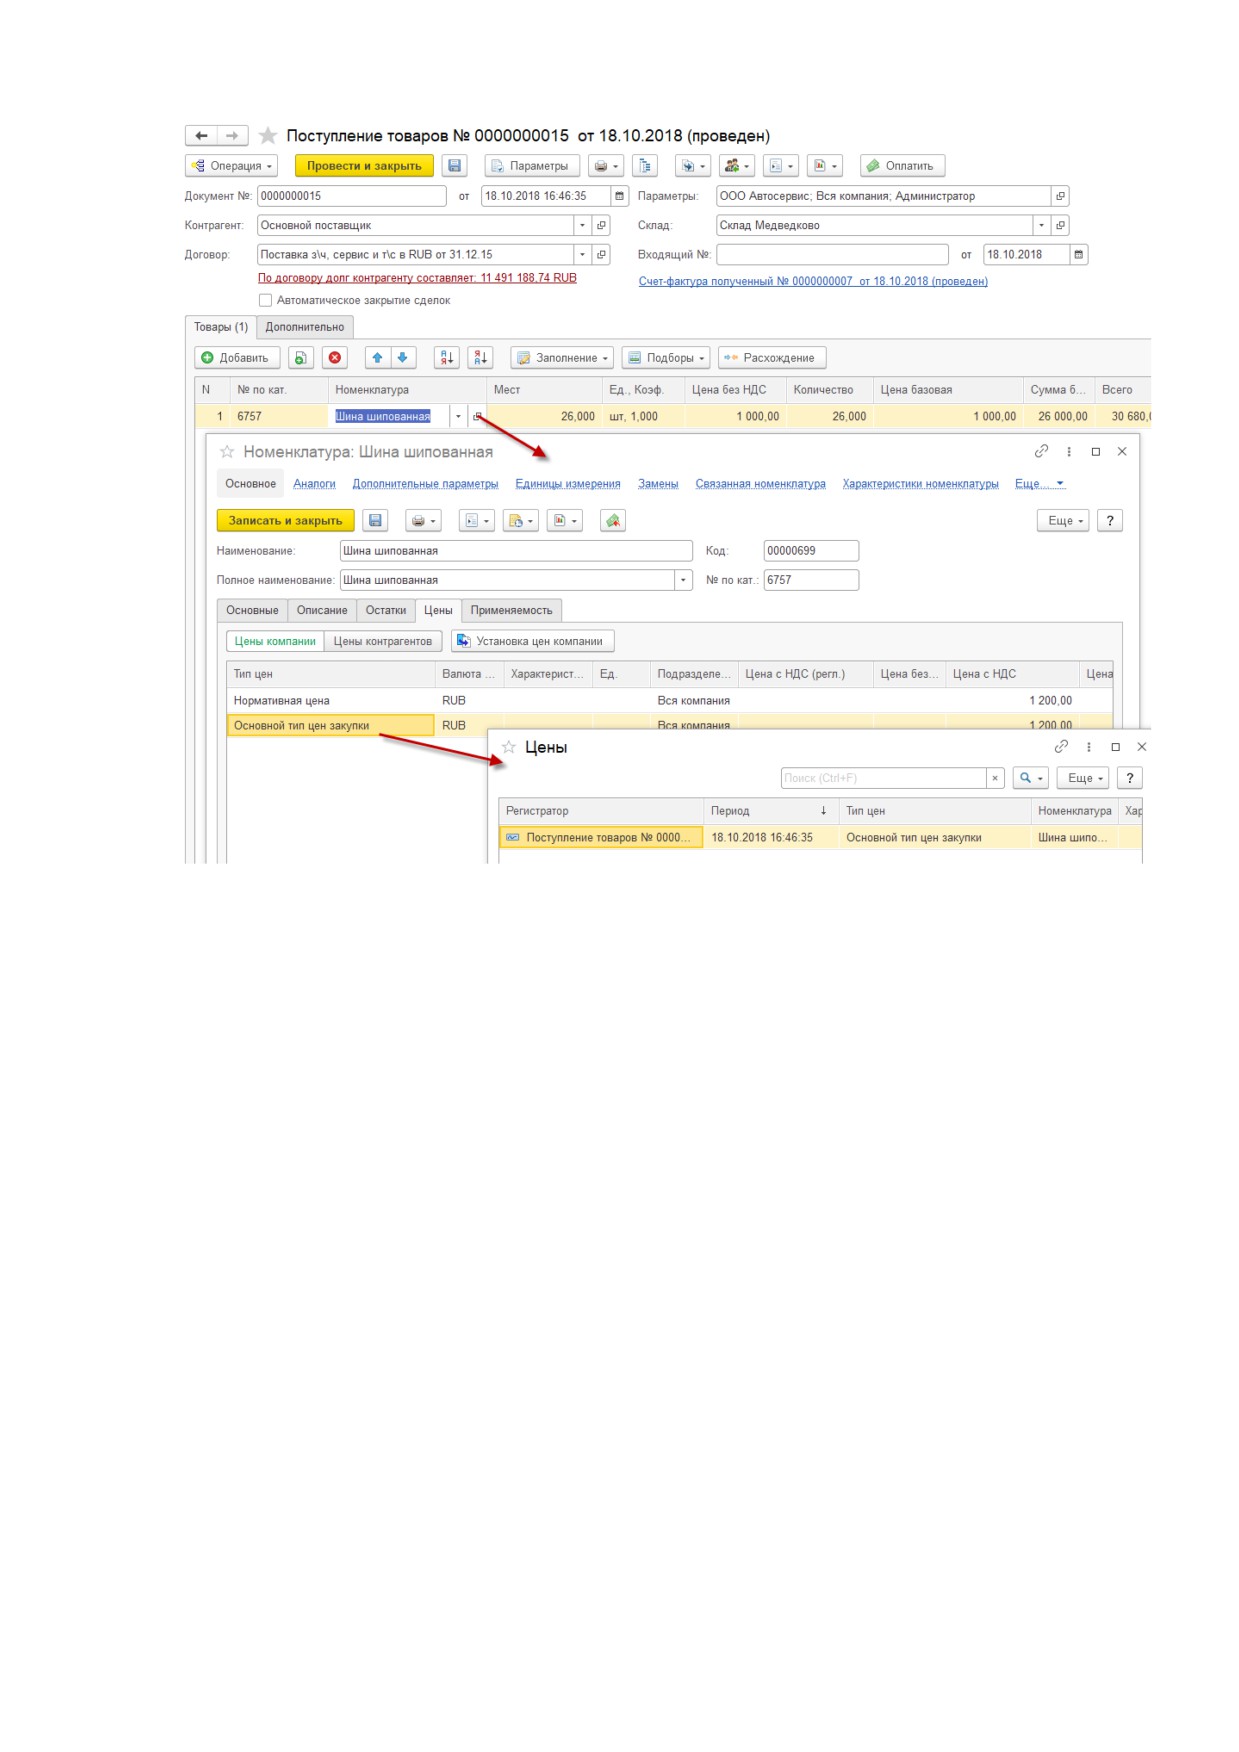The image size is (1239, 1752).
Task: Go back with the left arrow button
Action: point(201,135)
